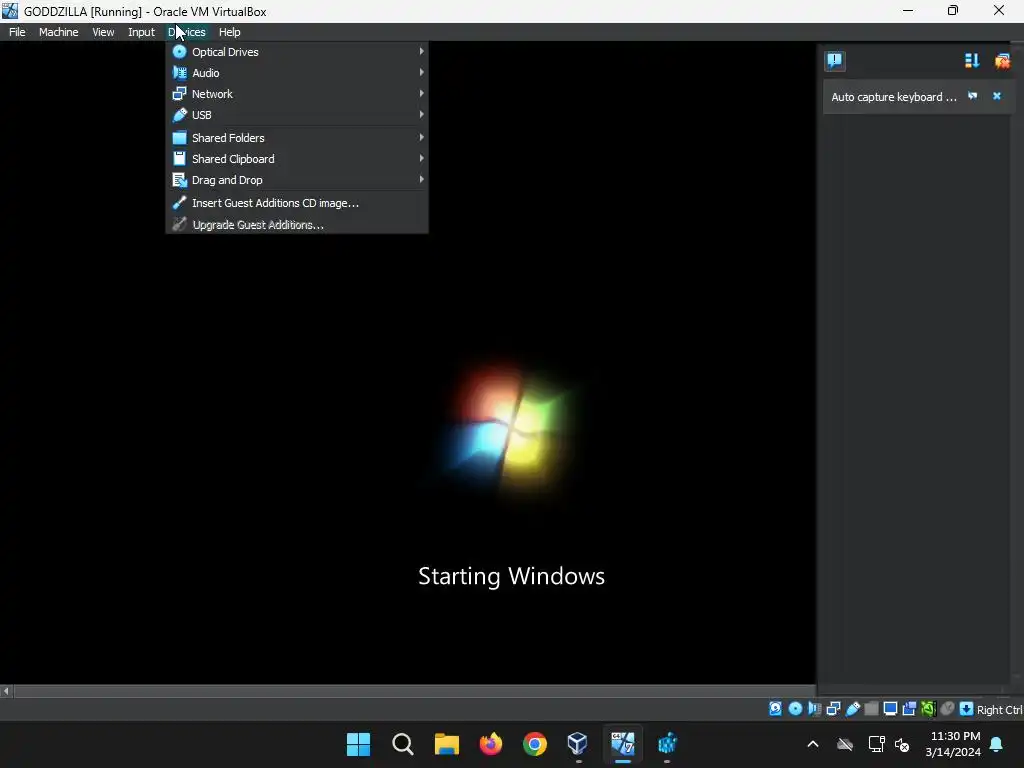
Task: Open the Windows Start menu
Action: point(358,744)
